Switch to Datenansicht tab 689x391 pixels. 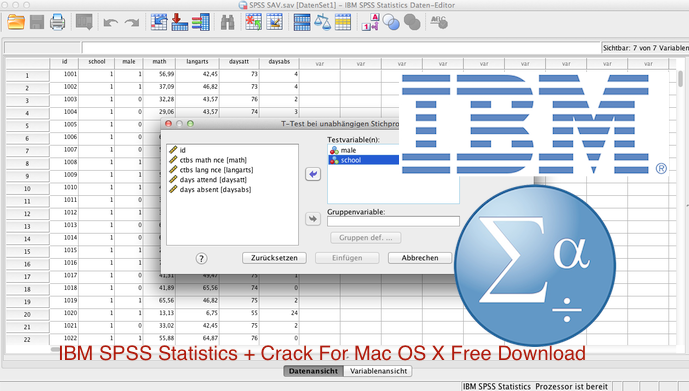click(313, 371)
